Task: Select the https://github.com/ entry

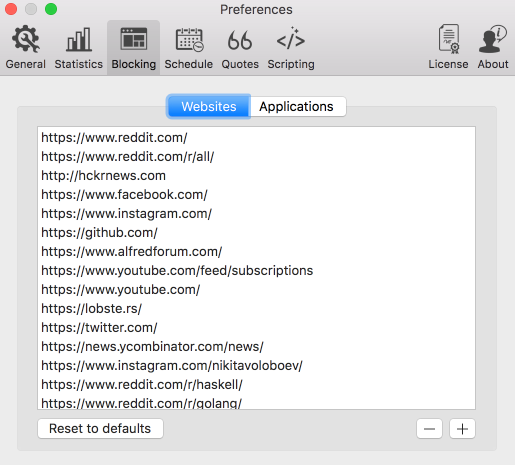Action: tap(256, 232)
